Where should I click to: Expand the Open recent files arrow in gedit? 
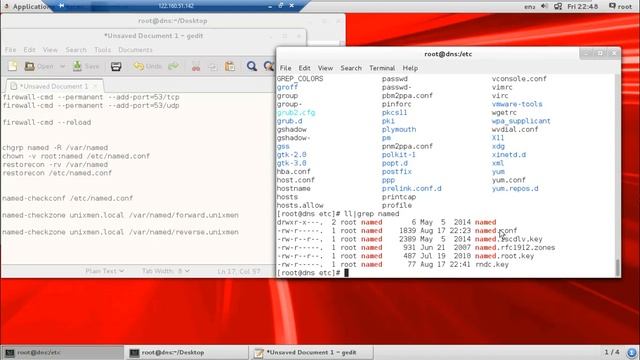[62, 66]
